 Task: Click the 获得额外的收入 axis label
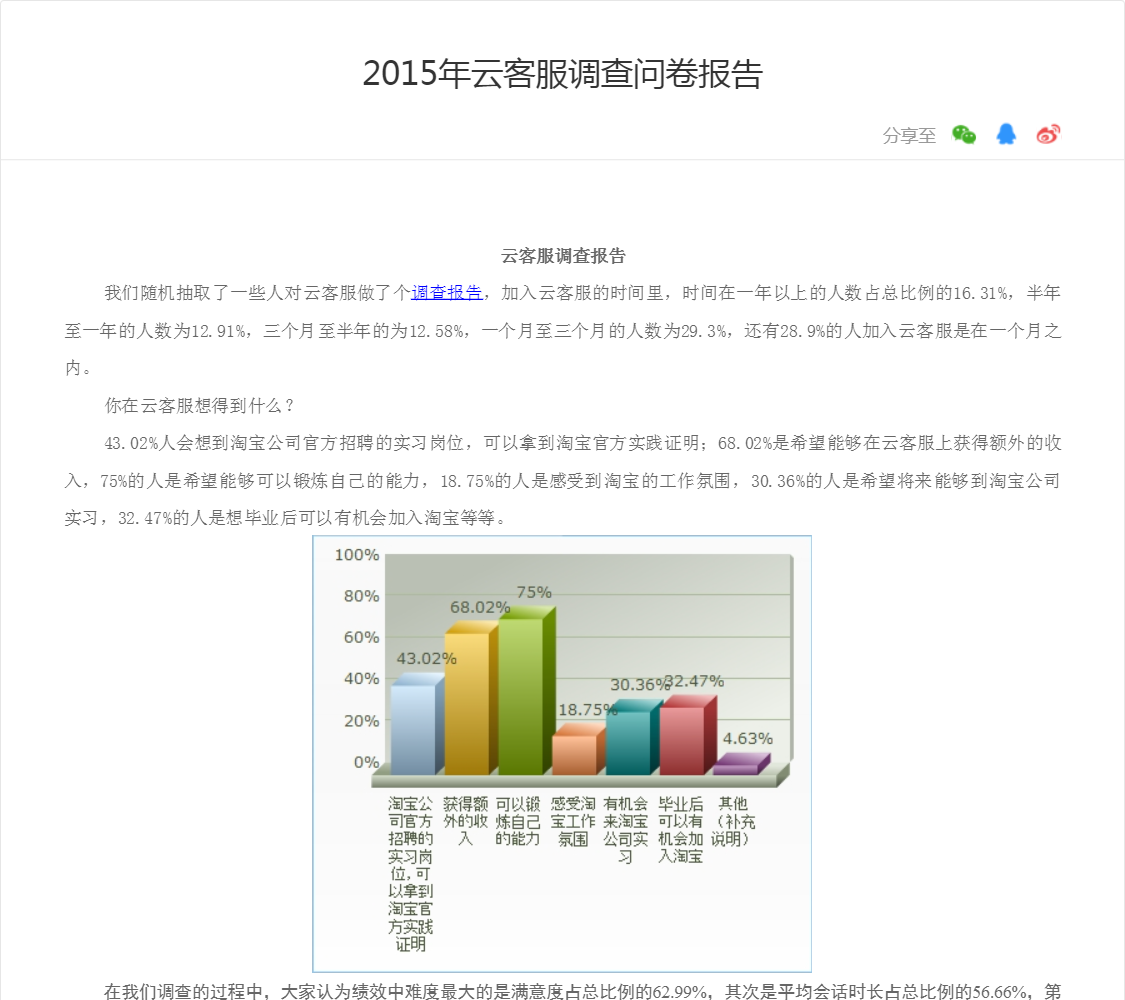pos(465,821)
